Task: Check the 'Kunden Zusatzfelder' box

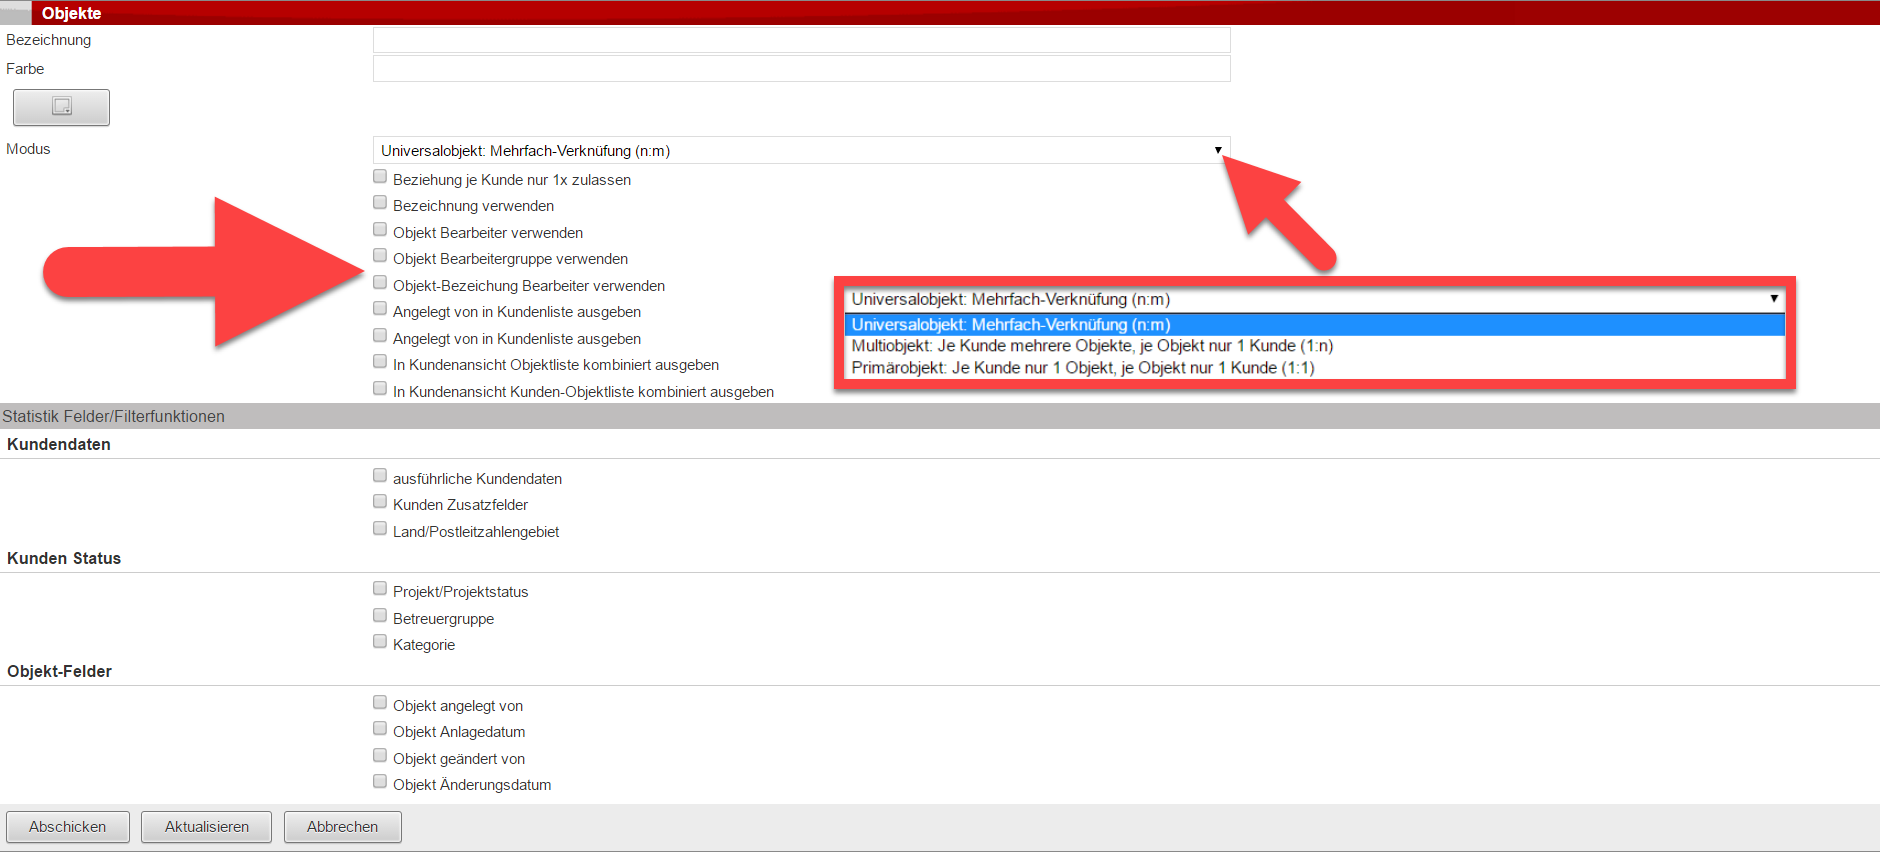Action: pos(380,502)
